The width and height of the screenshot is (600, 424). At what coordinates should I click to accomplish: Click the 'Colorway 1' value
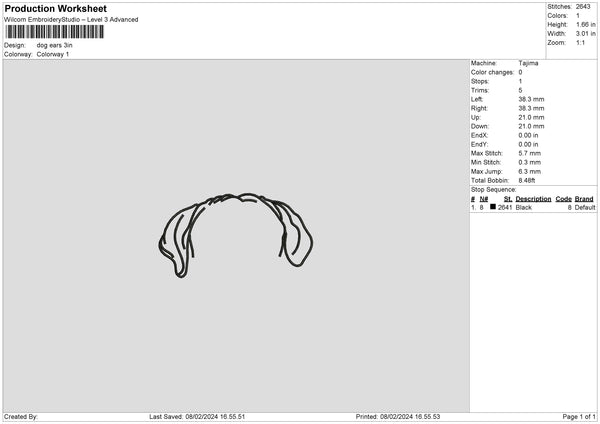click(53, 54)
